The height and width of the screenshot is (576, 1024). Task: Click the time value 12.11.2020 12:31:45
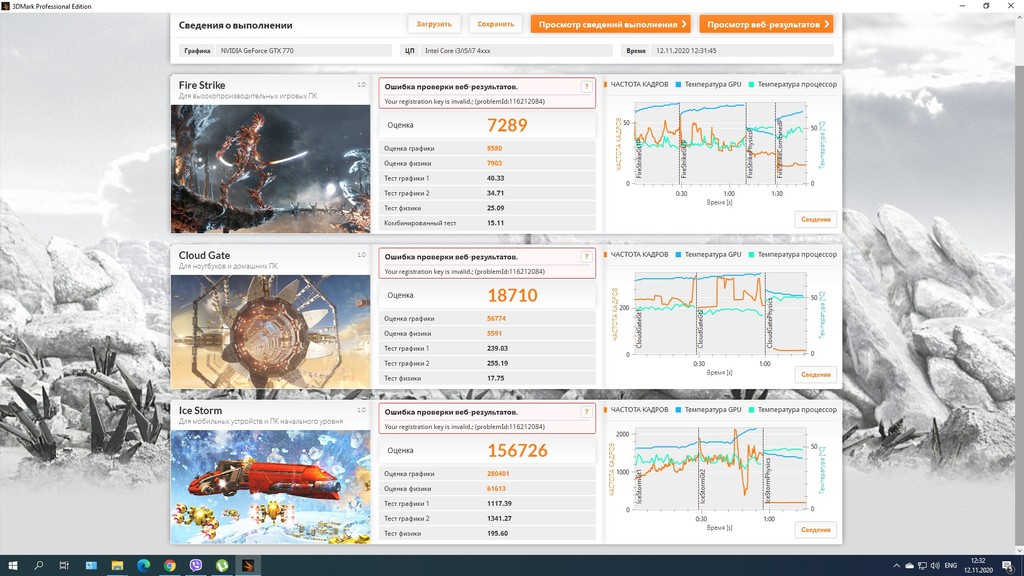coord(743,50)
